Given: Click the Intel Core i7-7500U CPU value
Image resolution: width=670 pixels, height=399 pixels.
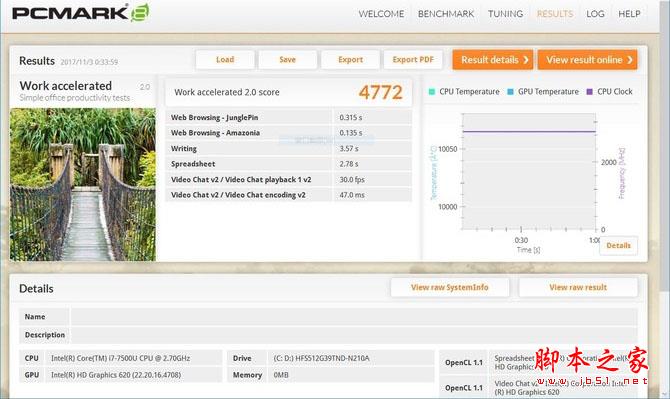Looking at the screenshot, I should pos(120,358).
